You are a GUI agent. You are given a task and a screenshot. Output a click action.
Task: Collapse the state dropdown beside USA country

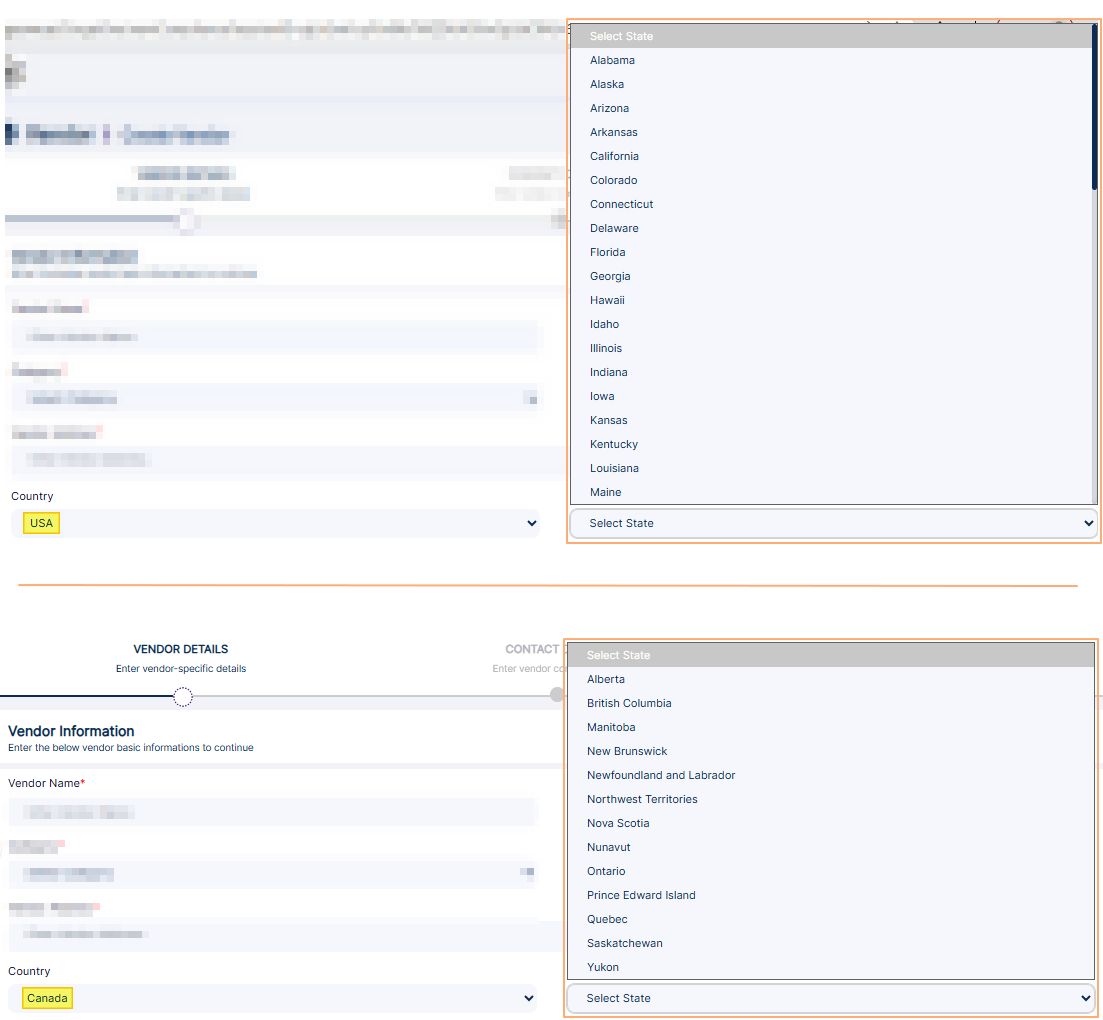tap(833, 523)
